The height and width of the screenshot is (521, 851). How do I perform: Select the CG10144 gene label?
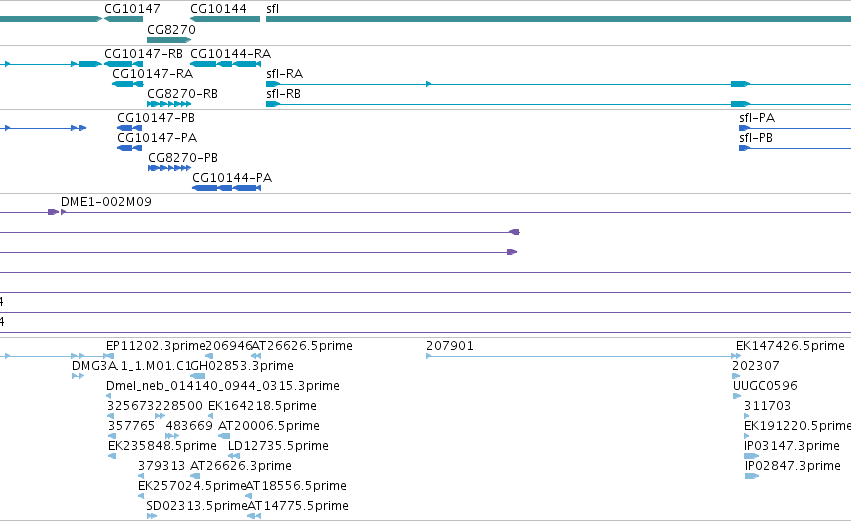[218, 9]
